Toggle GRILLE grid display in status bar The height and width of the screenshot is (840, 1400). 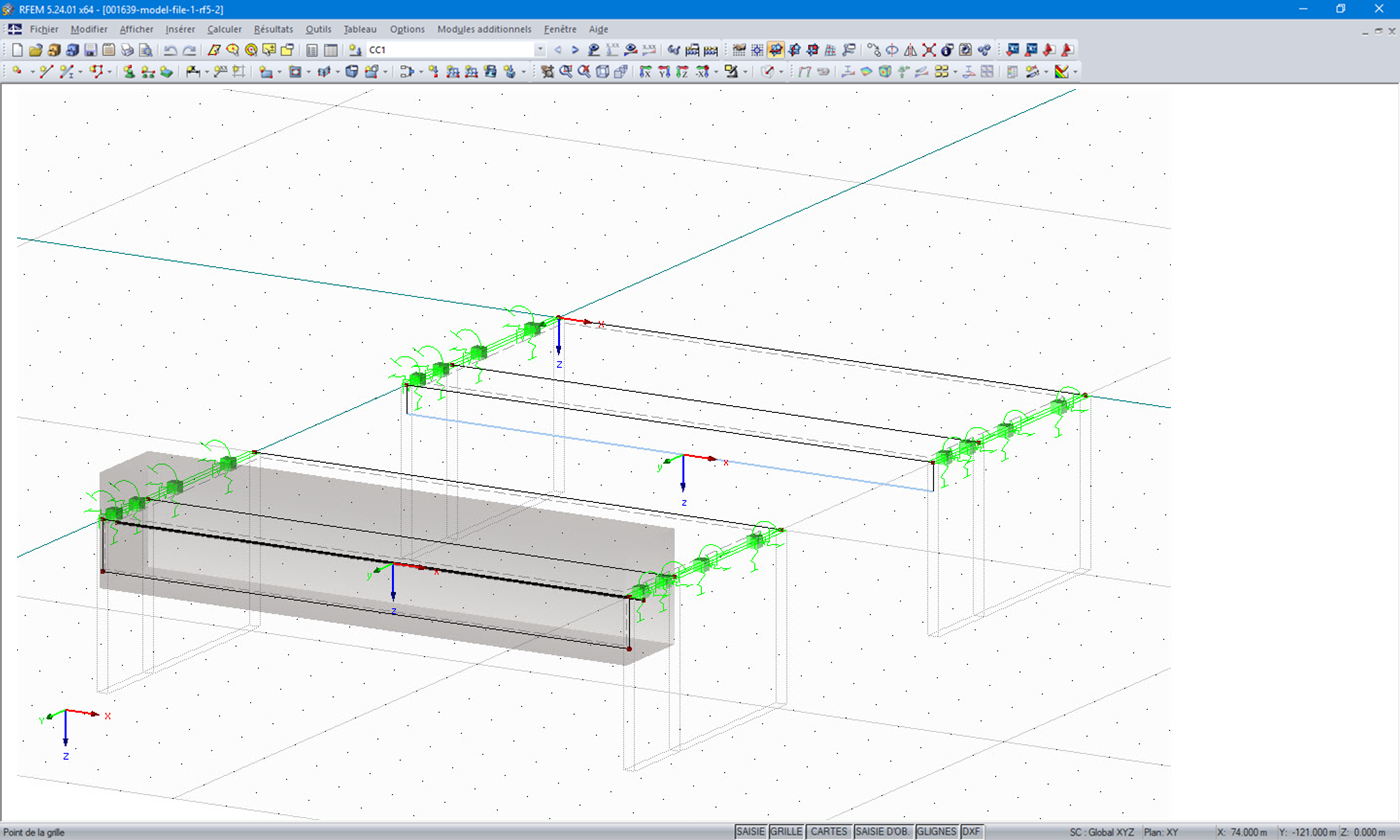point(787,831)
